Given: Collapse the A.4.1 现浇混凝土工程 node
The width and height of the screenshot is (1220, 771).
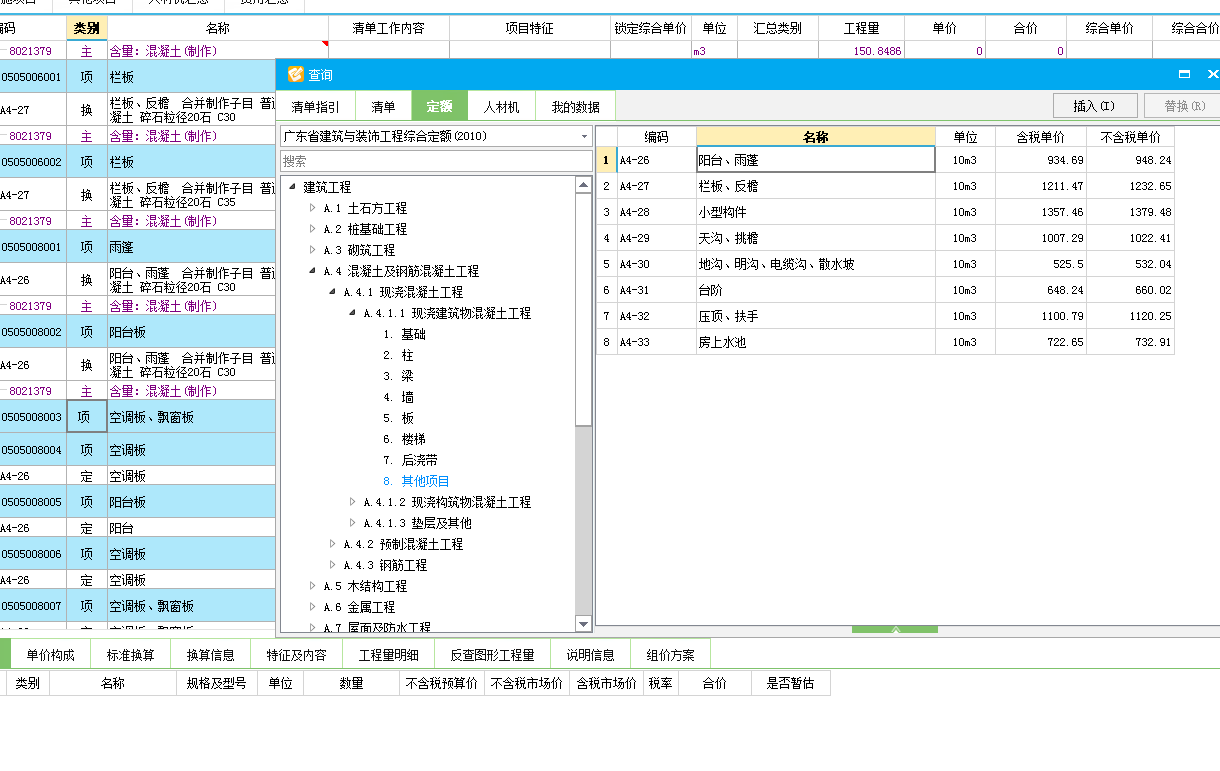Looking at the screenshot, I should click(x=332, y=292).
